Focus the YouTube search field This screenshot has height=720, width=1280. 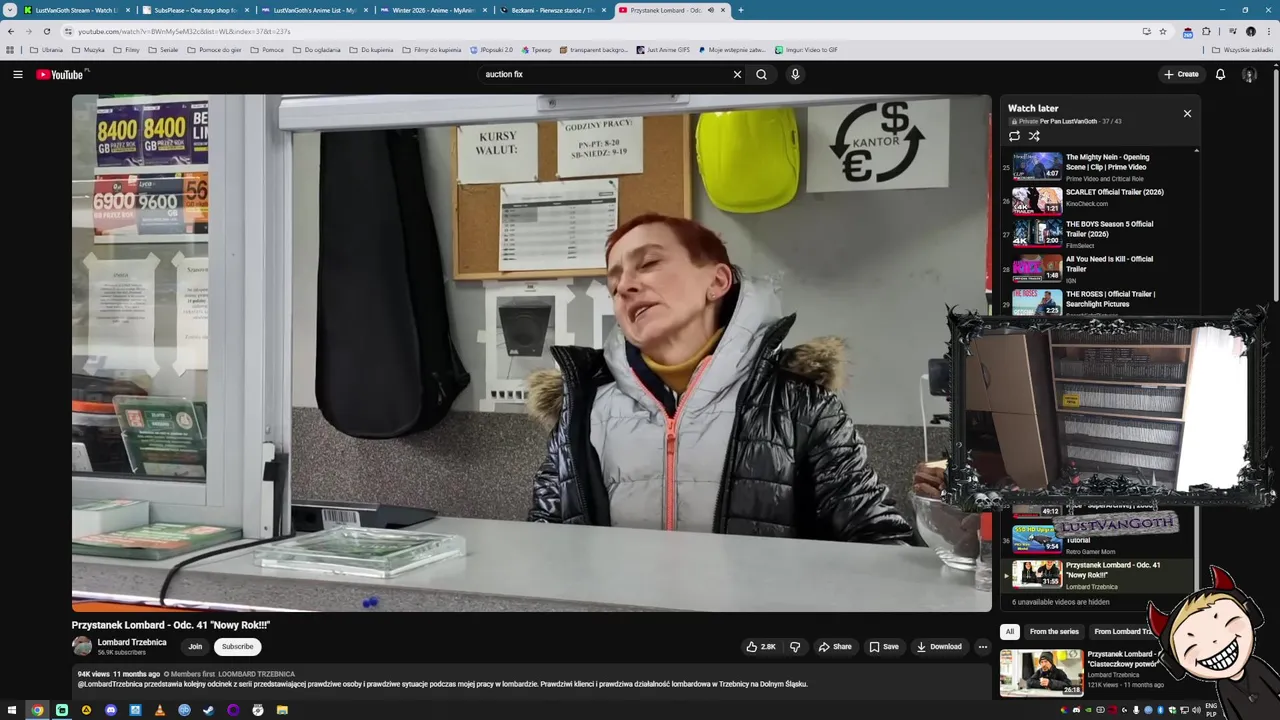605,74
